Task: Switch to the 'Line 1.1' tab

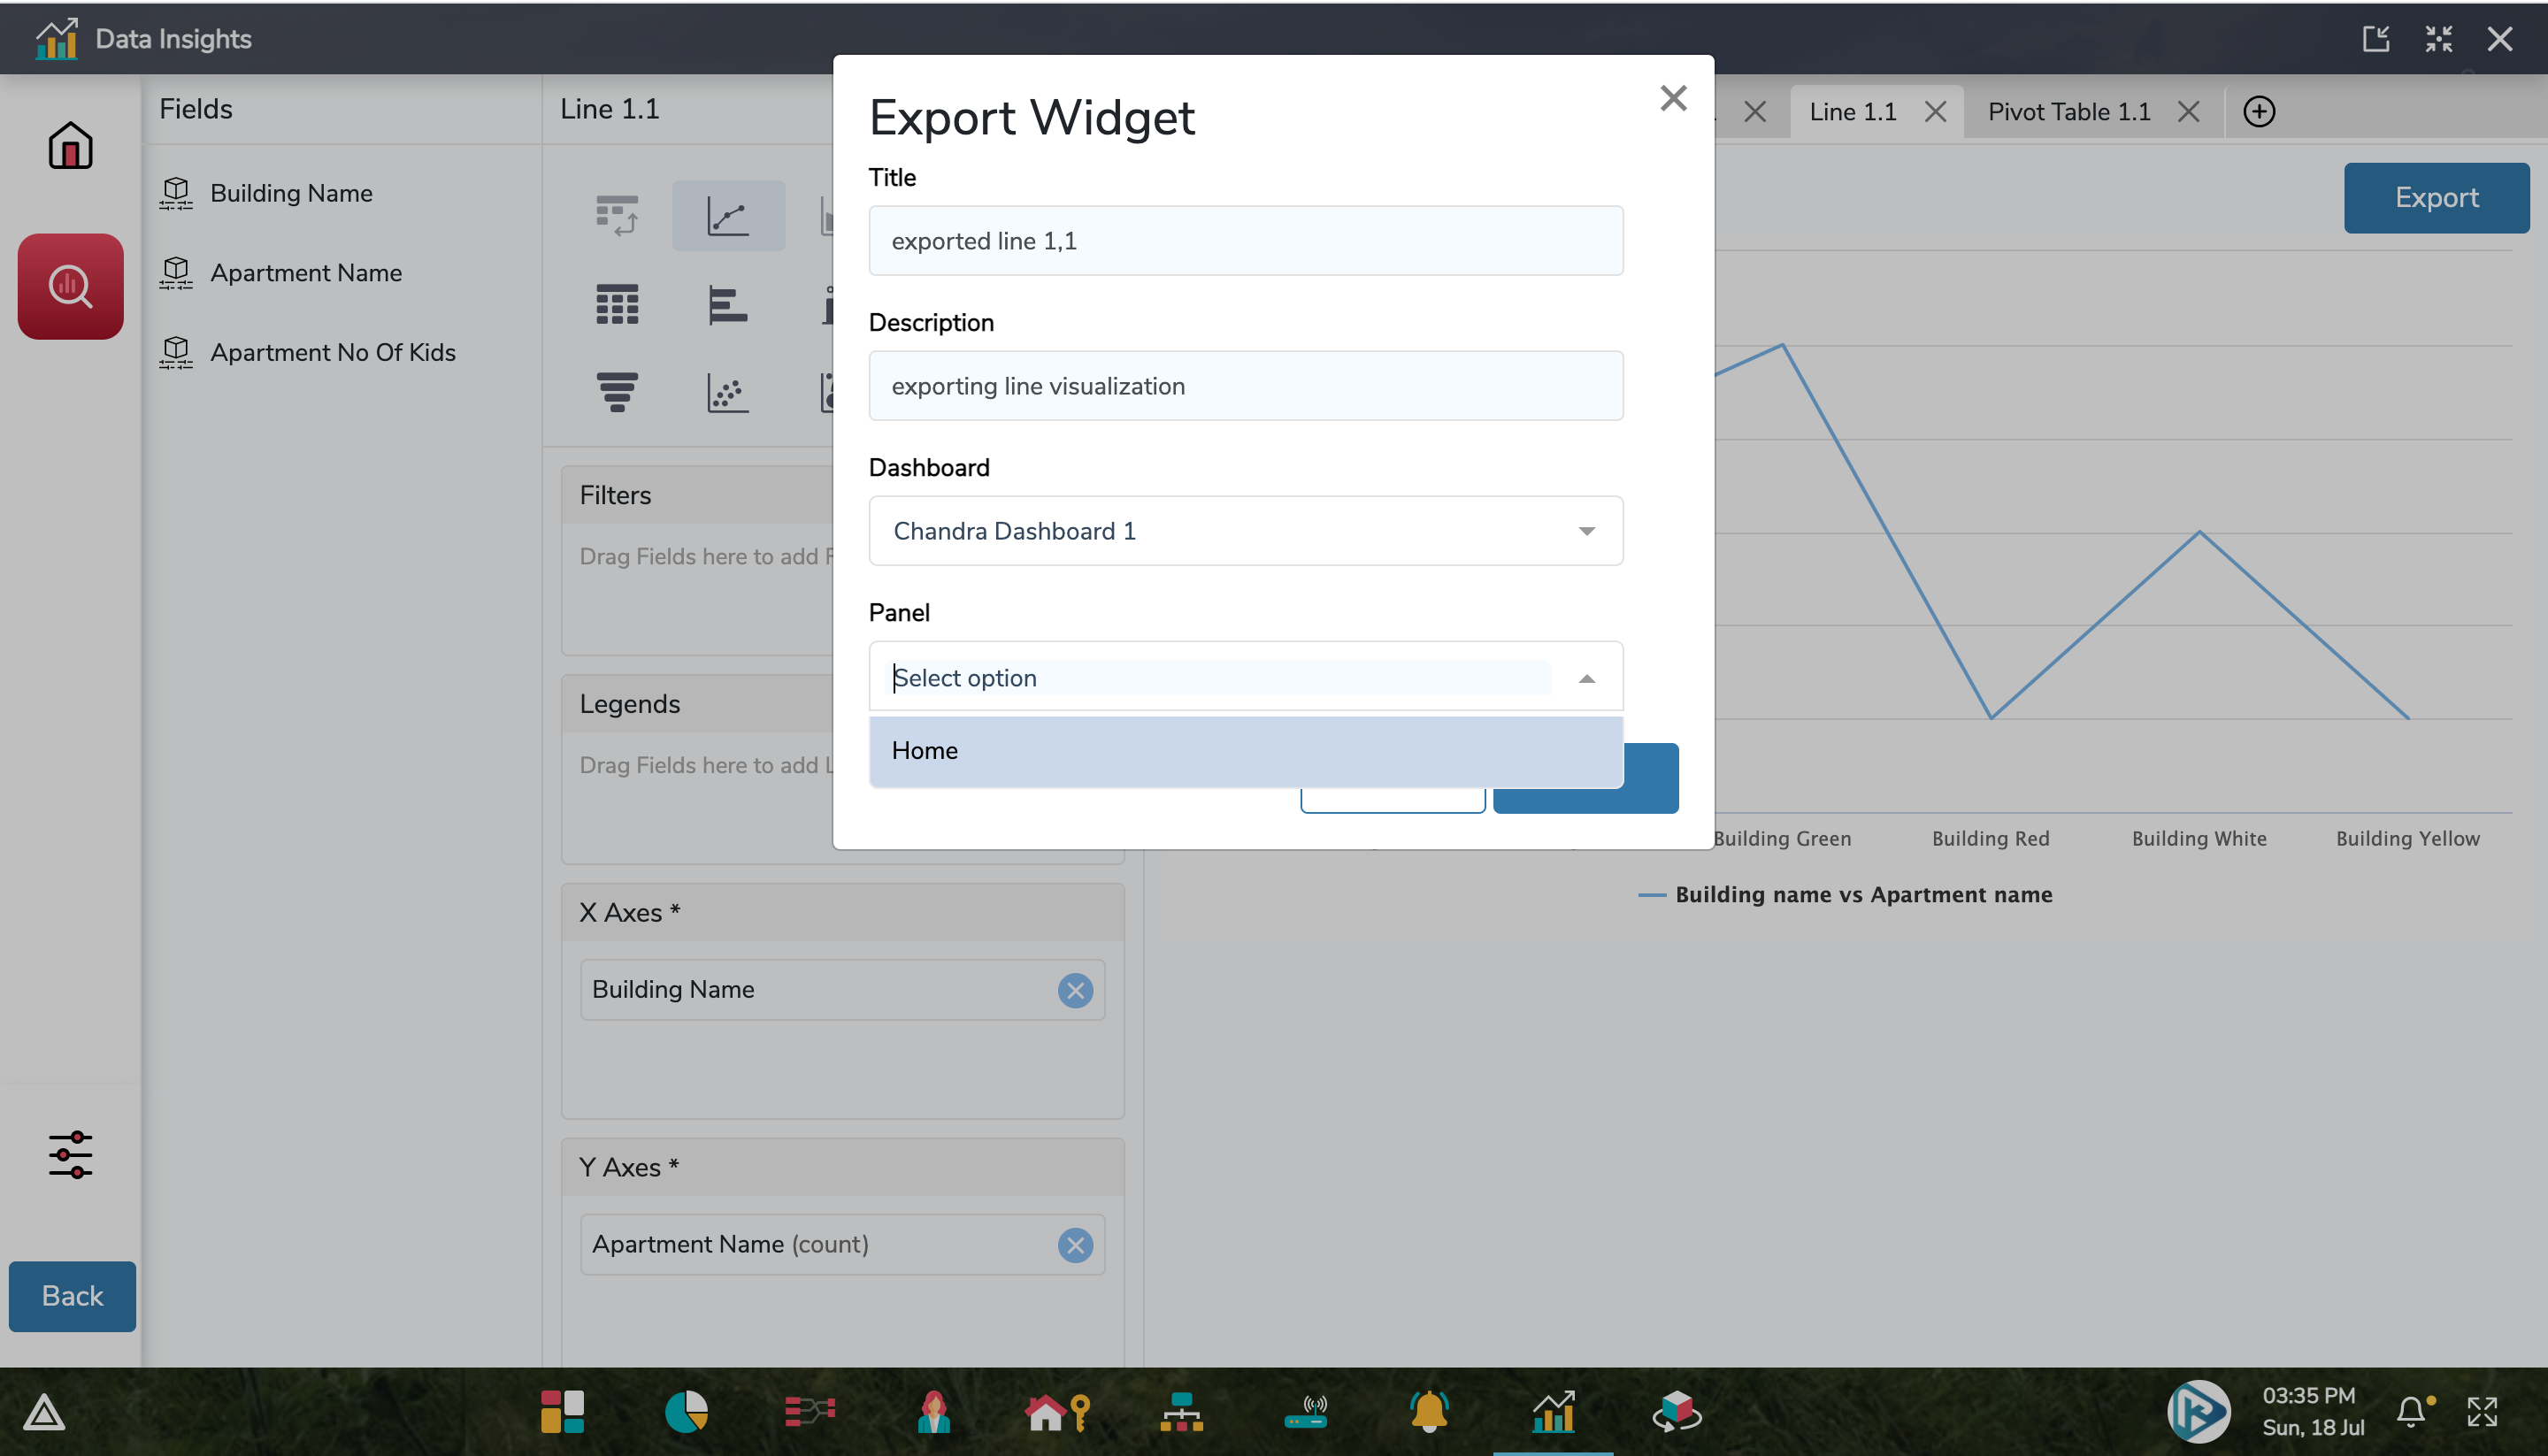Action: tap(1853, 111)
